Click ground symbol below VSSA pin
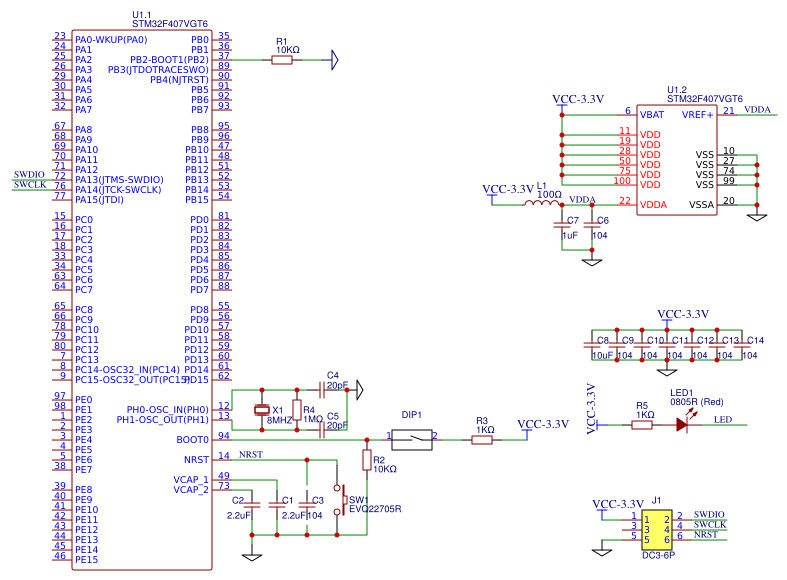Viewport: 787px width, 580px height. click(757, 217)
